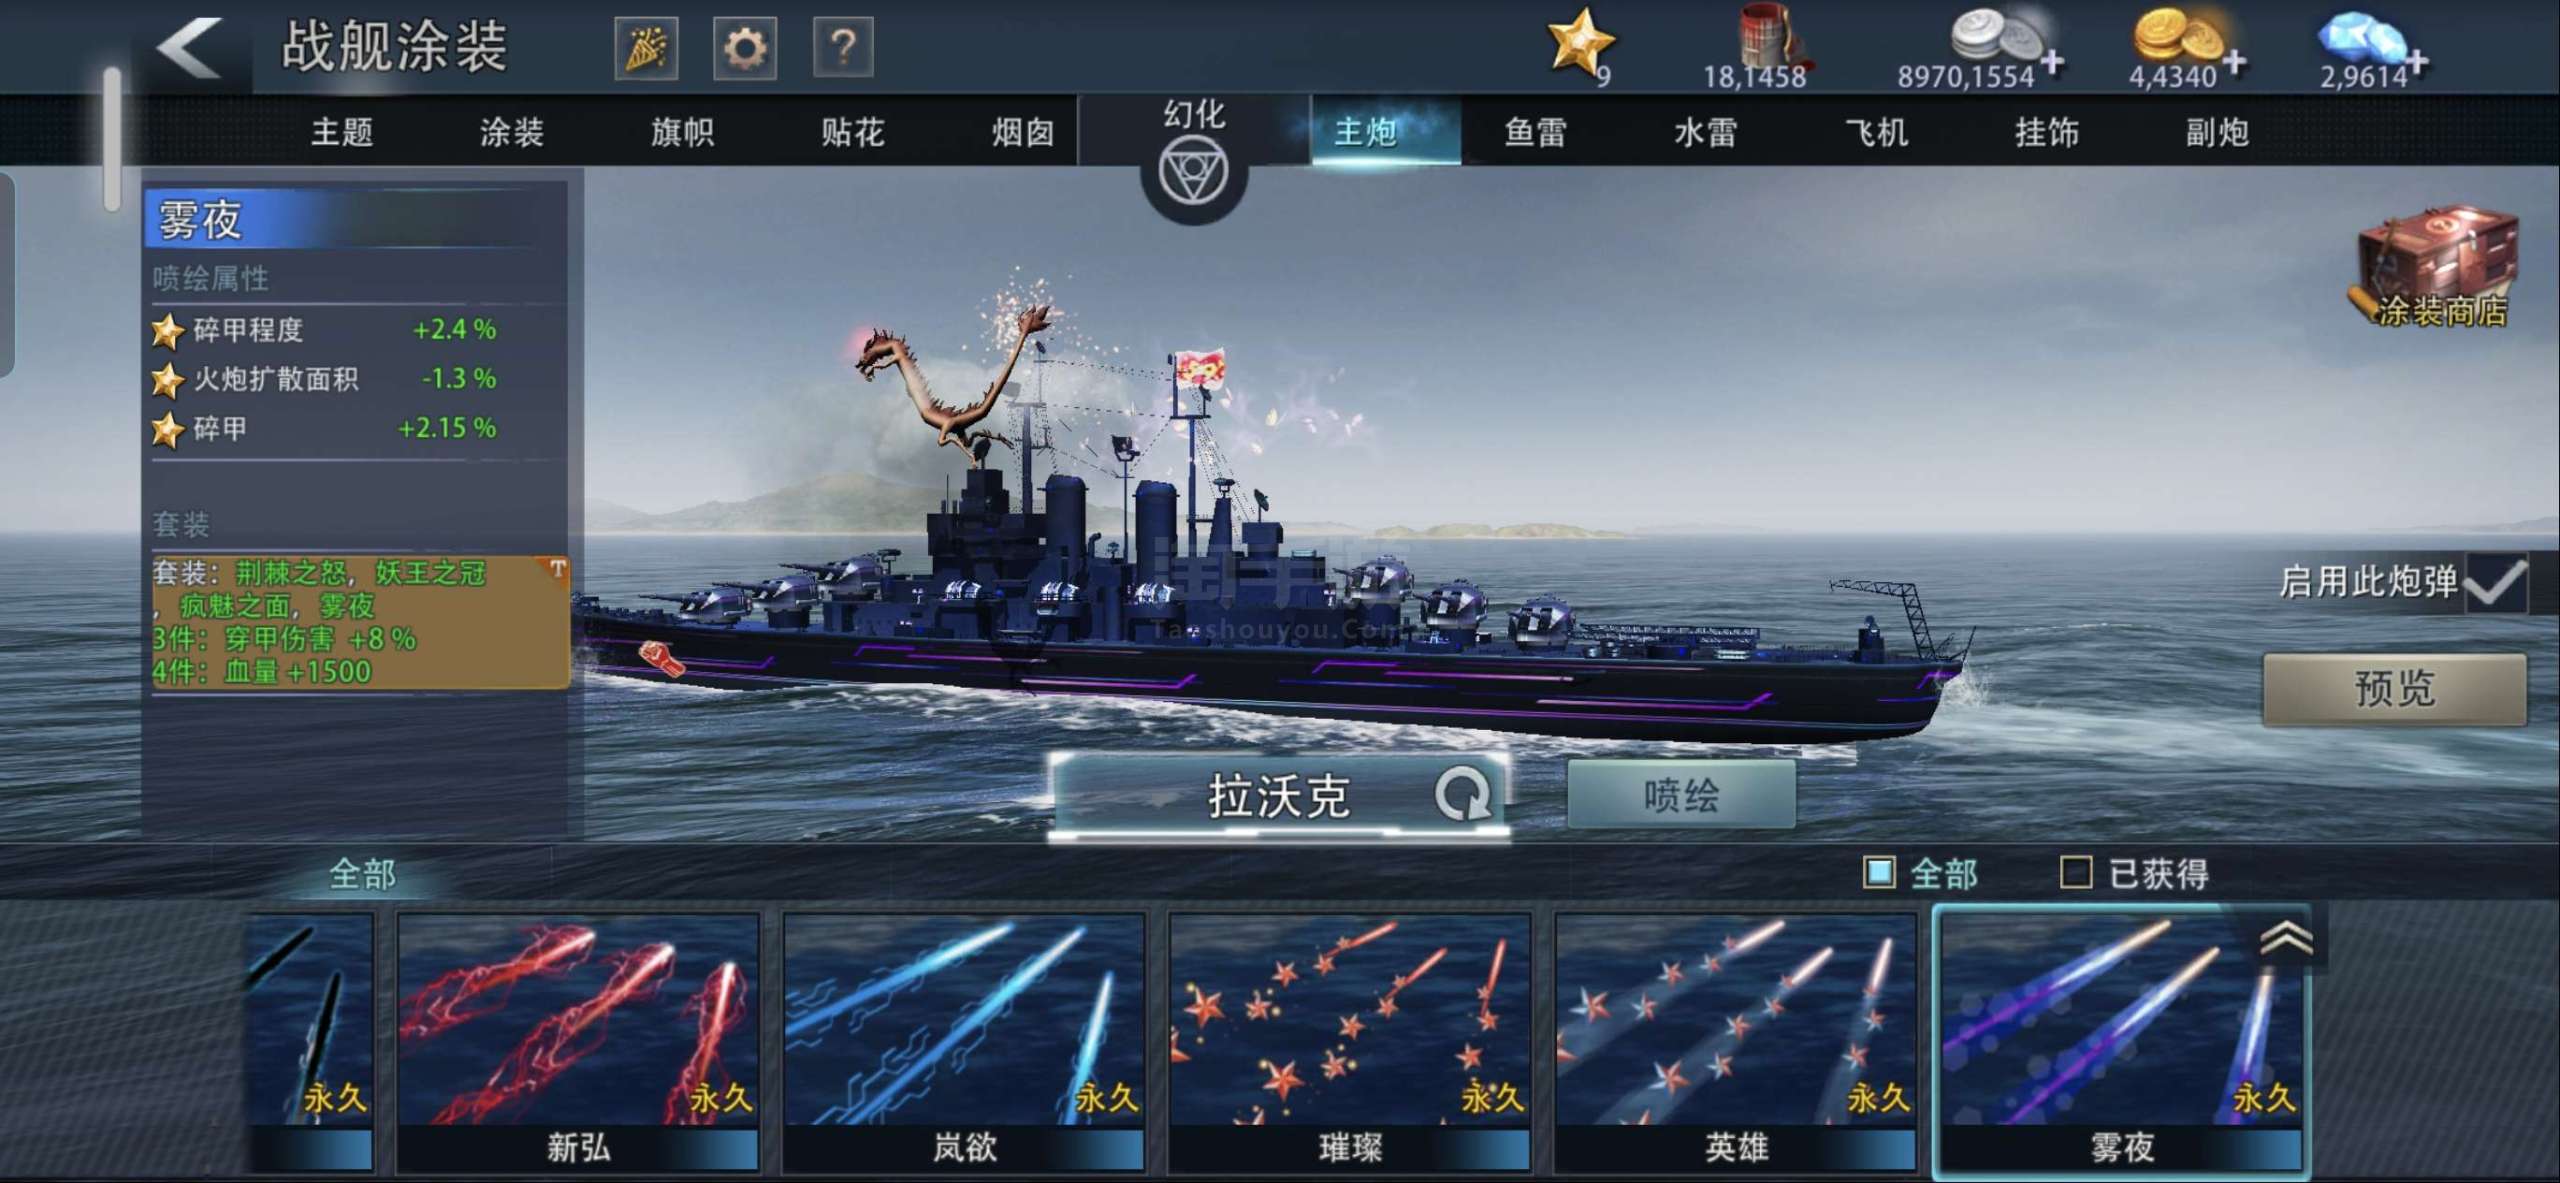
Task: Open the question mark help icon
Action: click(x=843, y=47)
